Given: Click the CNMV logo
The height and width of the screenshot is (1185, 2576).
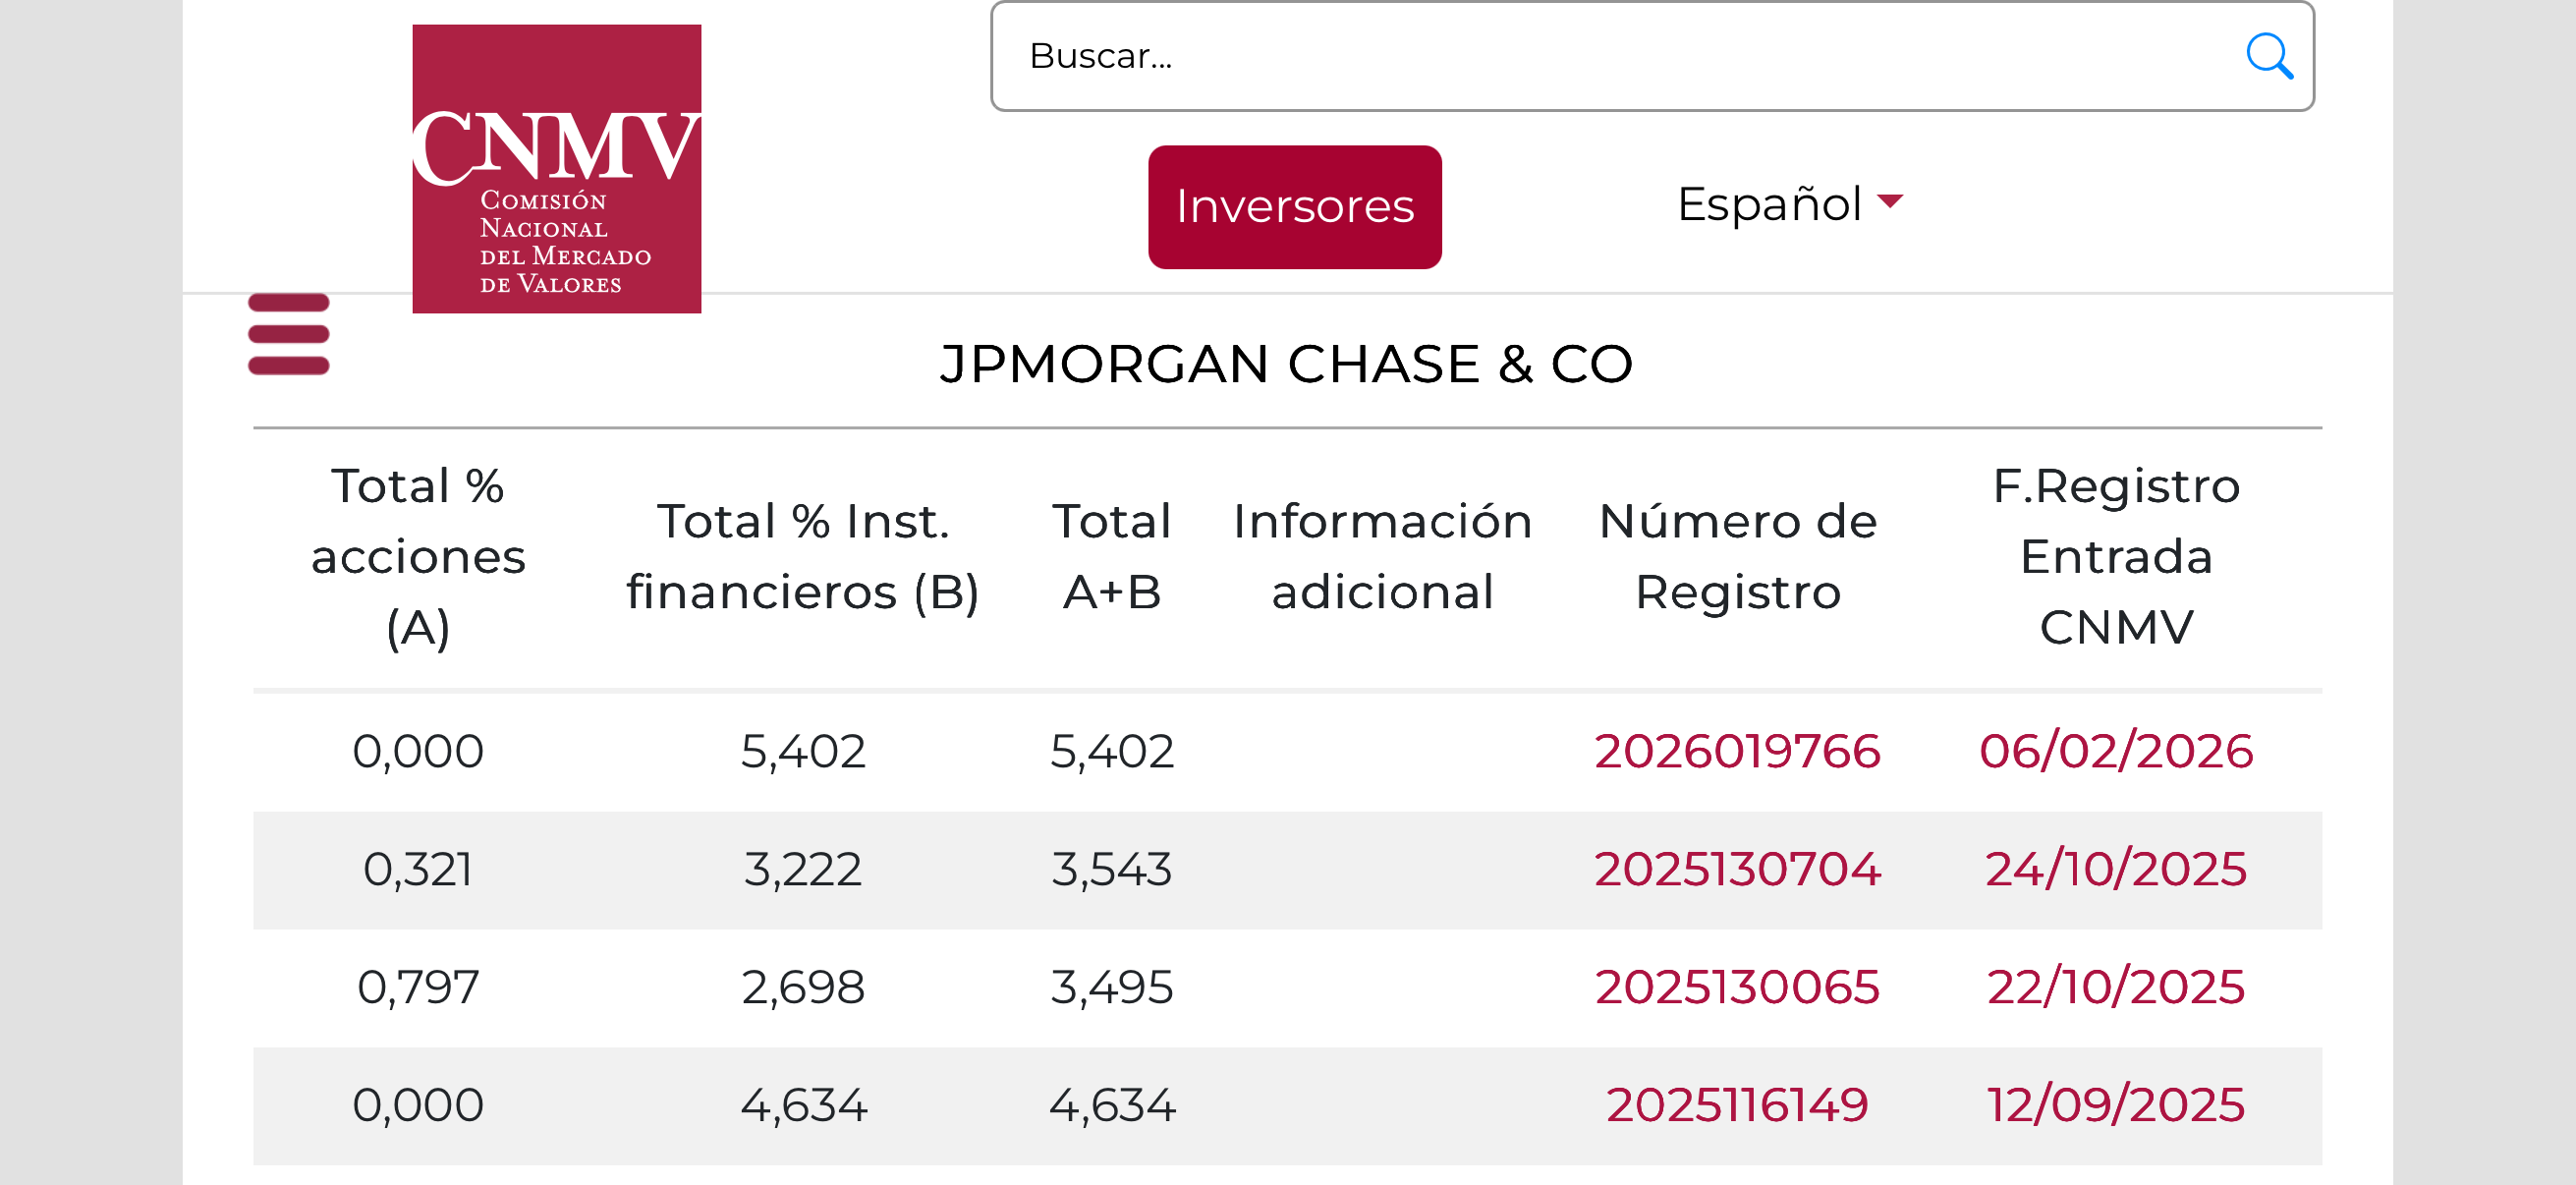Looking at the screenshot, I should pos(556,168).
